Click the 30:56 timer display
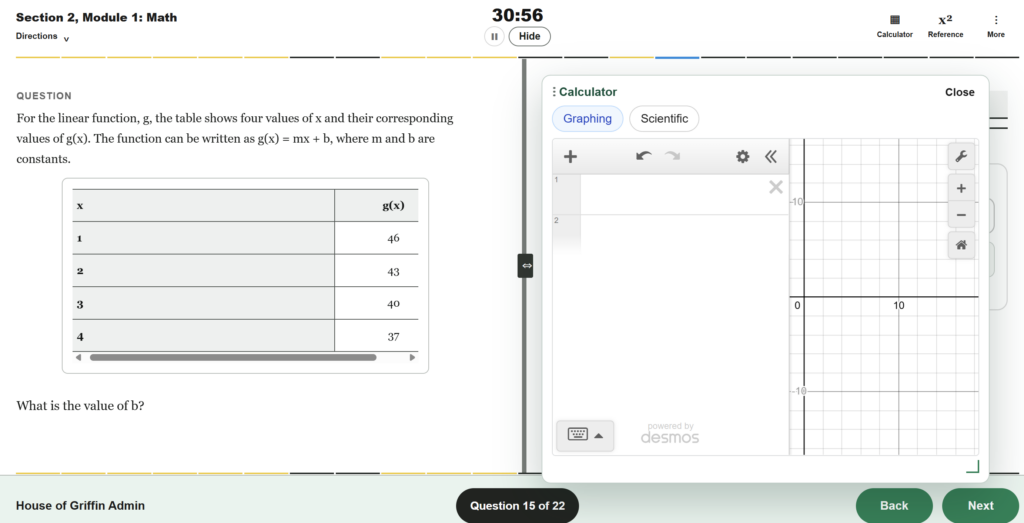 pyautogui.click(x=517, y=15)
